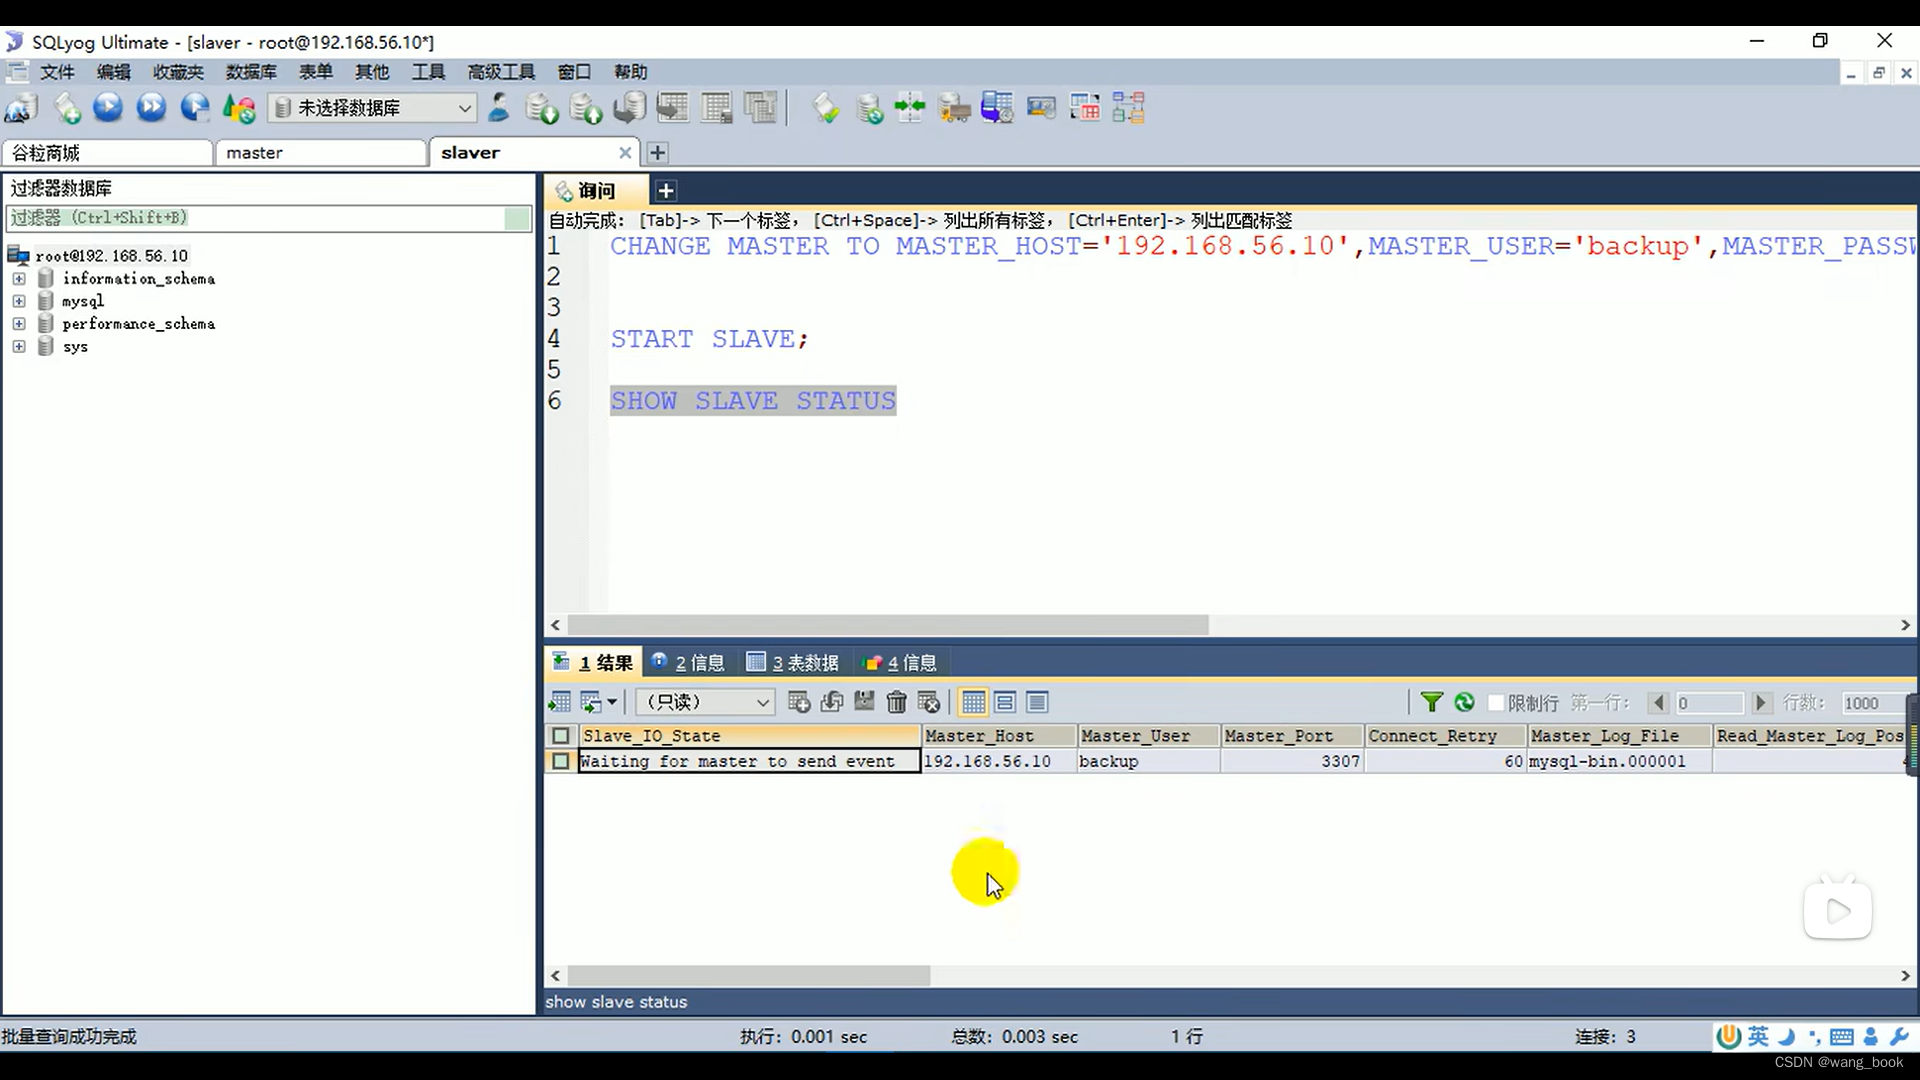This screenshot has height=1080, width=1920.
Task: Expand the sys database tree item
Action: tap(18, 345)
